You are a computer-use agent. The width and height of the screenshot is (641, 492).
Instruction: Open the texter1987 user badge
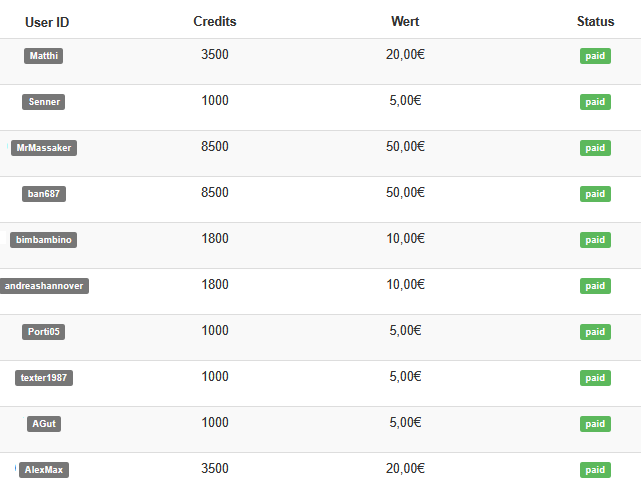click(44, 378)
